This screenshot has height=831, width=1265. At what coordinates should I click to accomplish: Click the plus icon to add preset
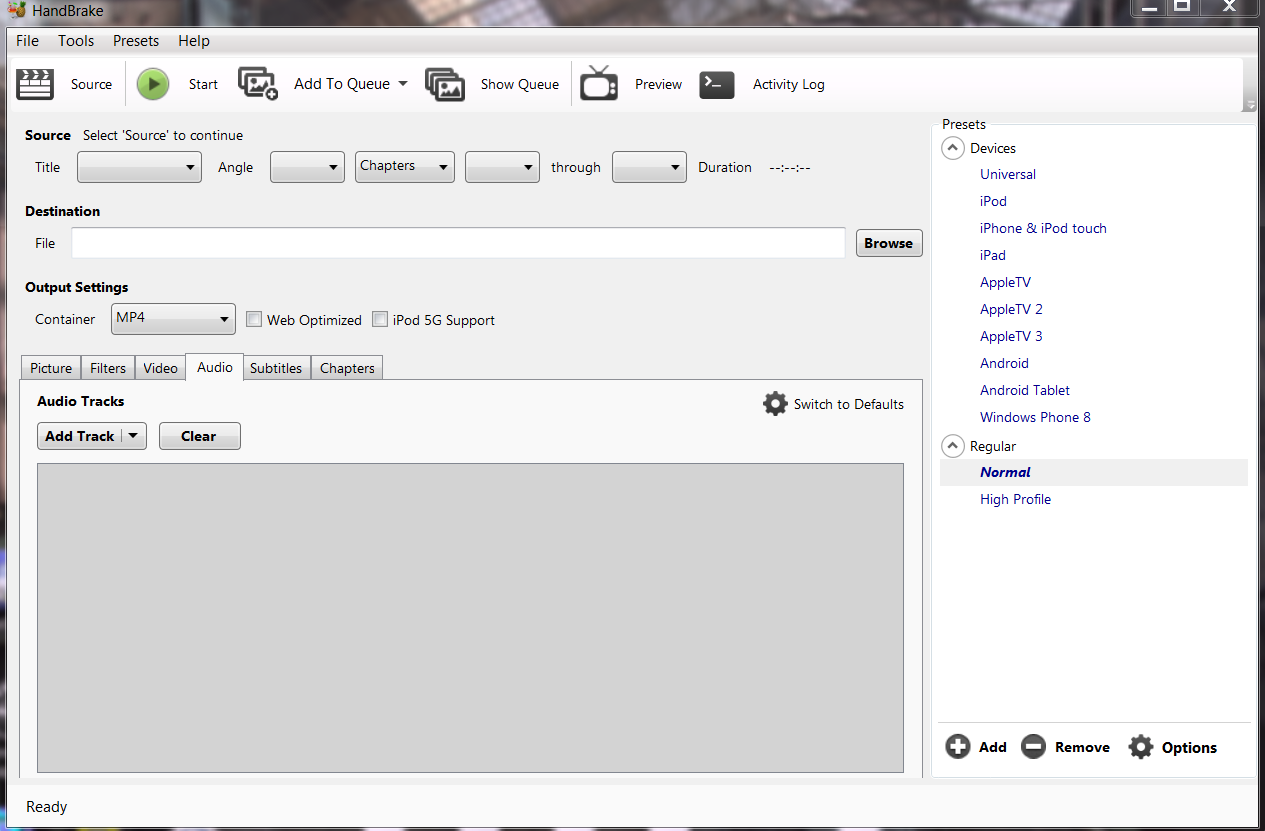(958, 747)
